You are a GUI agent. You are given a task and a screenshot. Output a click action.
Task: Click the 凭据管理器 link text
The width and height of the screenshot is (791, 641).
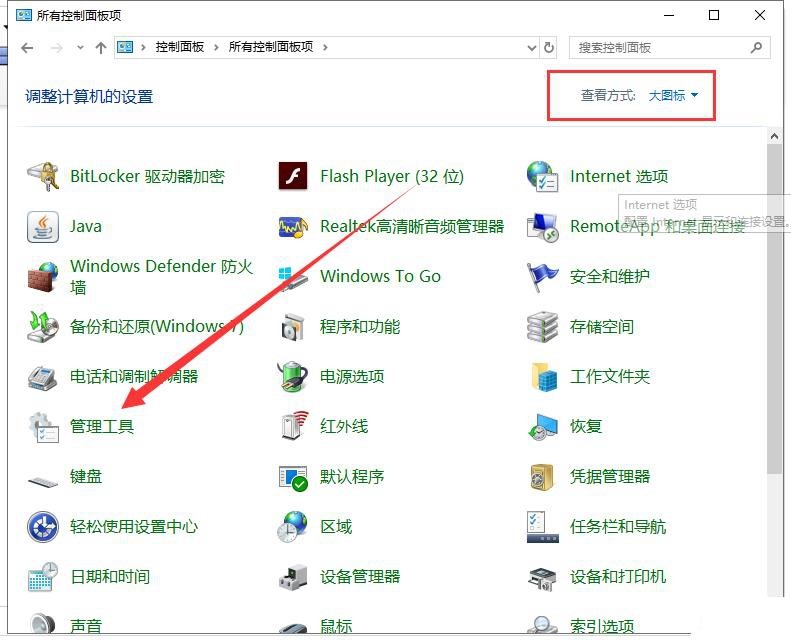[x=610, y=477]
